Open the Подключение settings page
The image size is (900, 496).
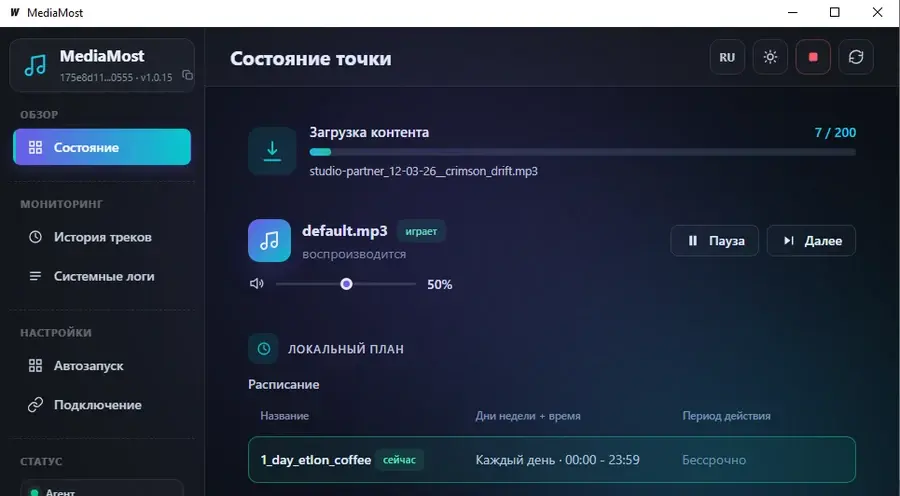pyautogui.click(x=102, y=405)
